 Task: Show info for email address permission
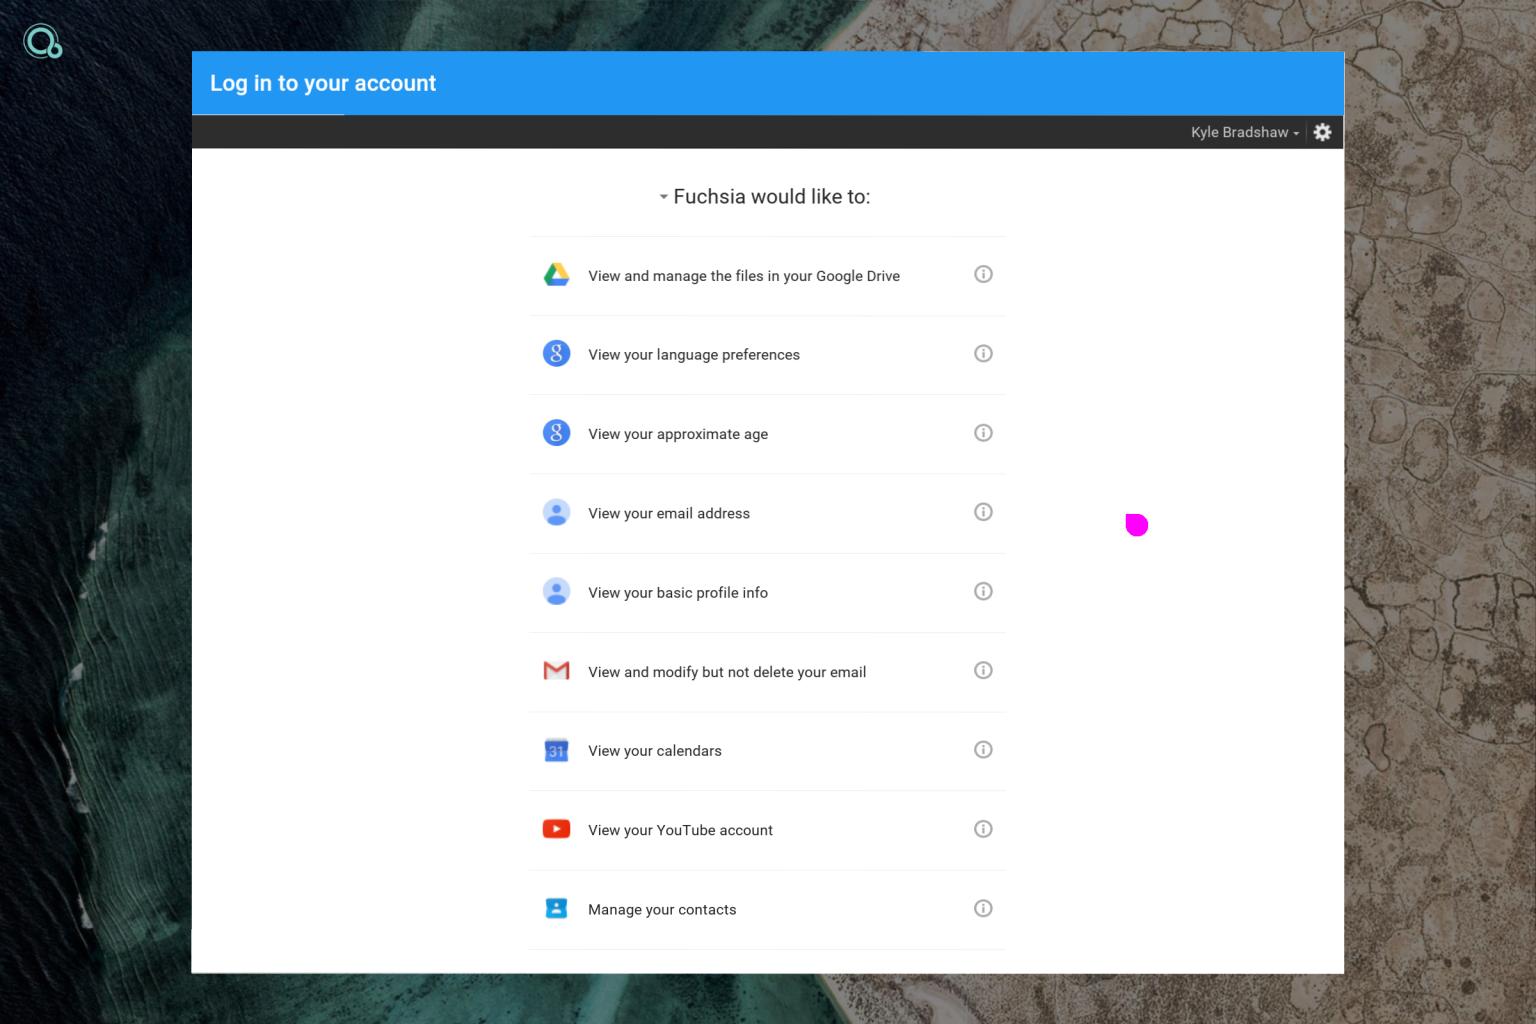tap(983, 512)
